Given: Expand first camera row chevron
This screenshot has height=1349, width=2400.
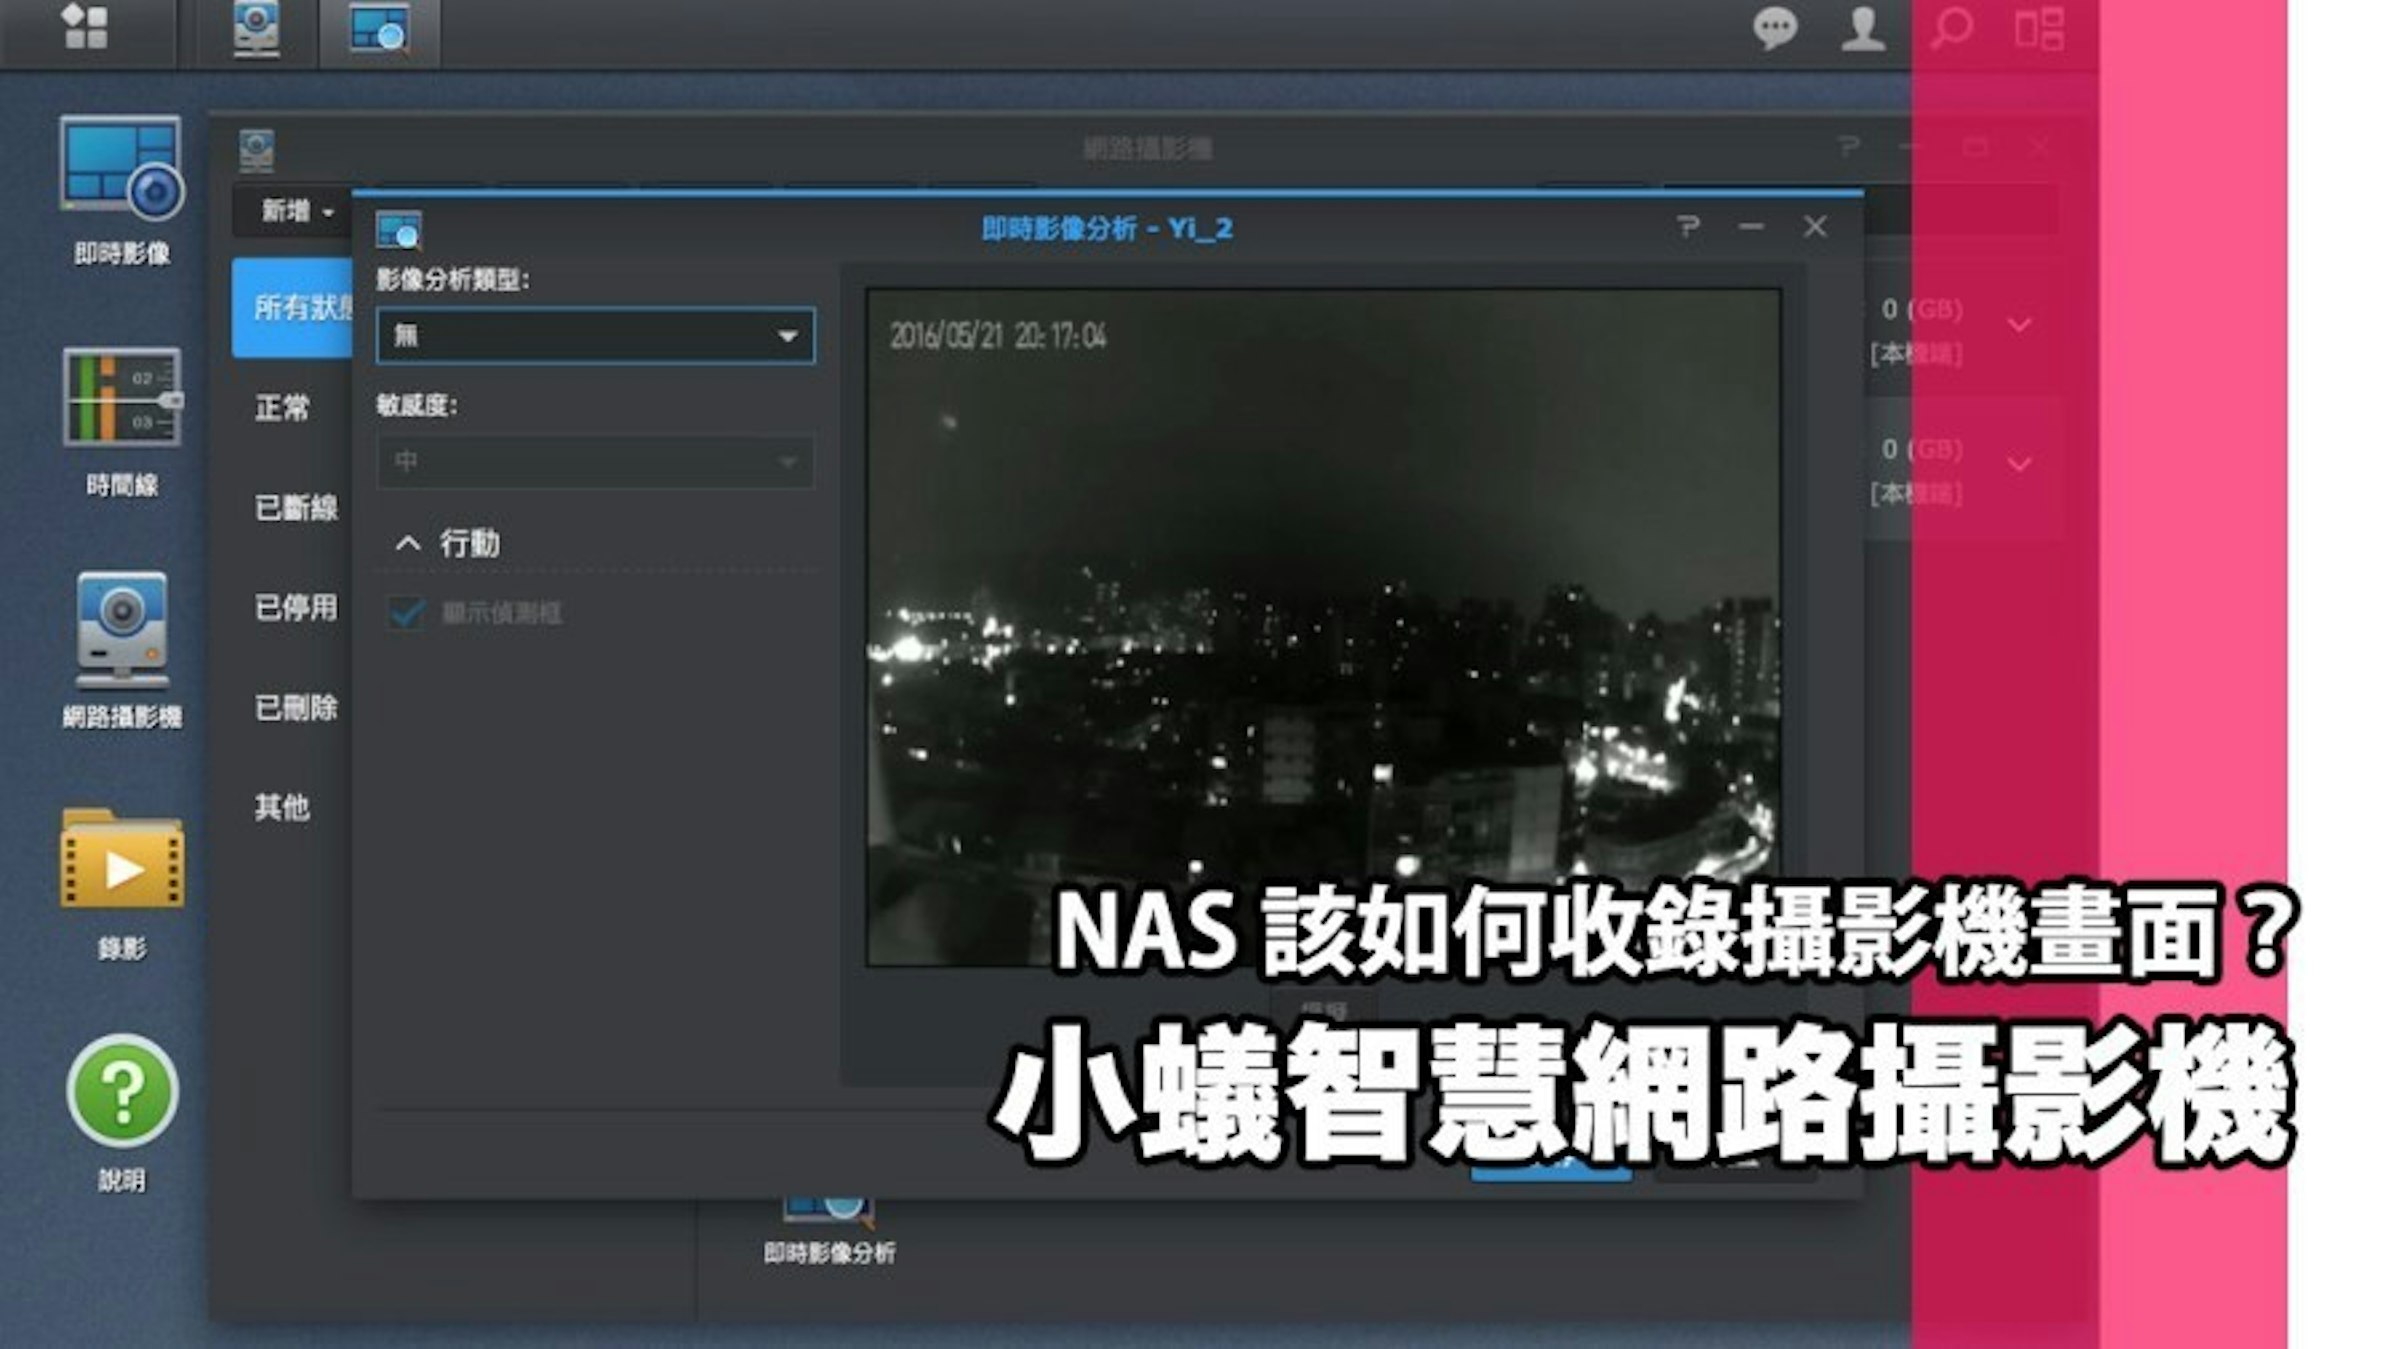Looking at the screenshot, I should click(x=2020, y=325).
